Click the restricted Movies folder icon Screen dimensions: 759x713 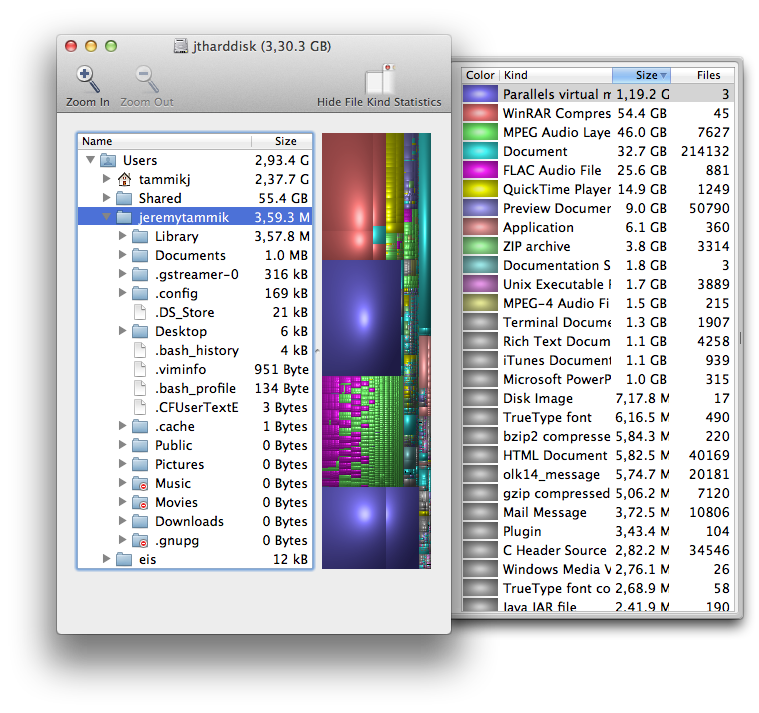coord(140,502)
